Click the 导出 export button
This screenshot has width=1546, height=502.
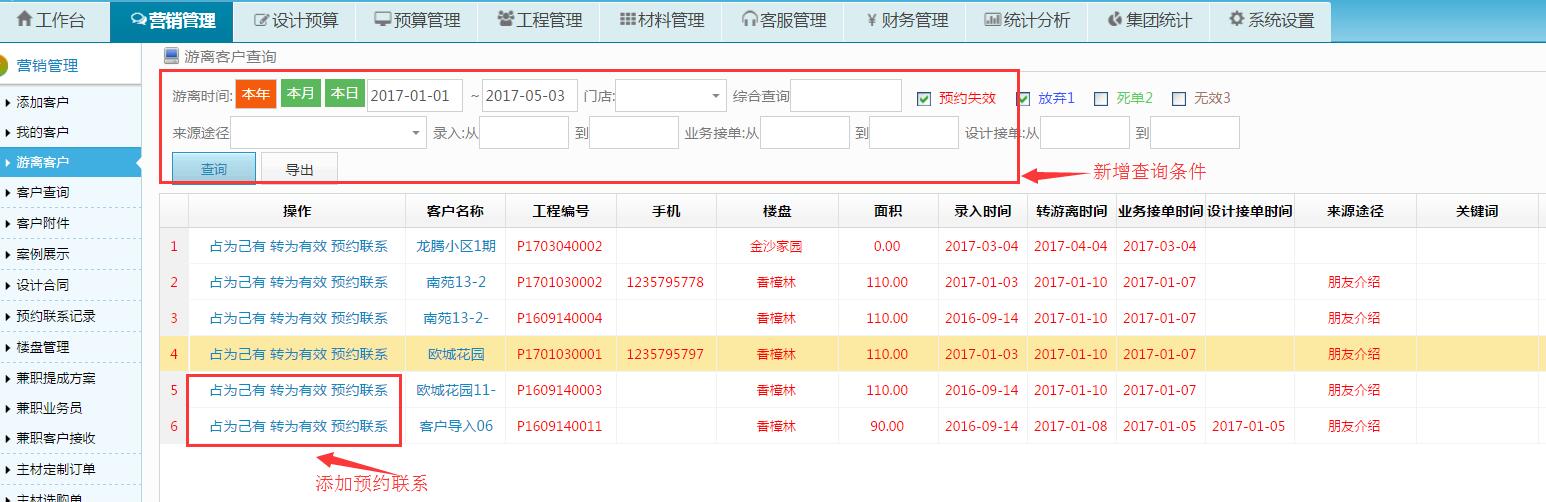click(299, 169)
